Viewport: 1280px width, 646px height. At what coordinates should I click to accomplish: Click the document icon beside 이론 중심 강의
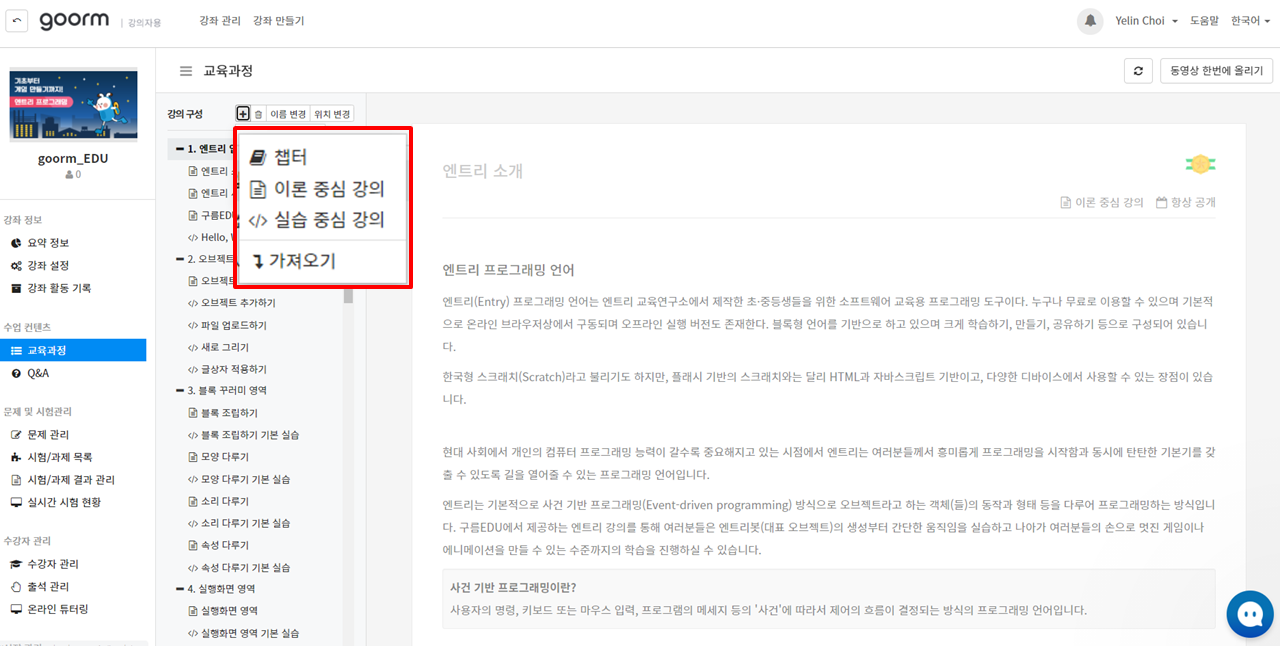point(258,189)
